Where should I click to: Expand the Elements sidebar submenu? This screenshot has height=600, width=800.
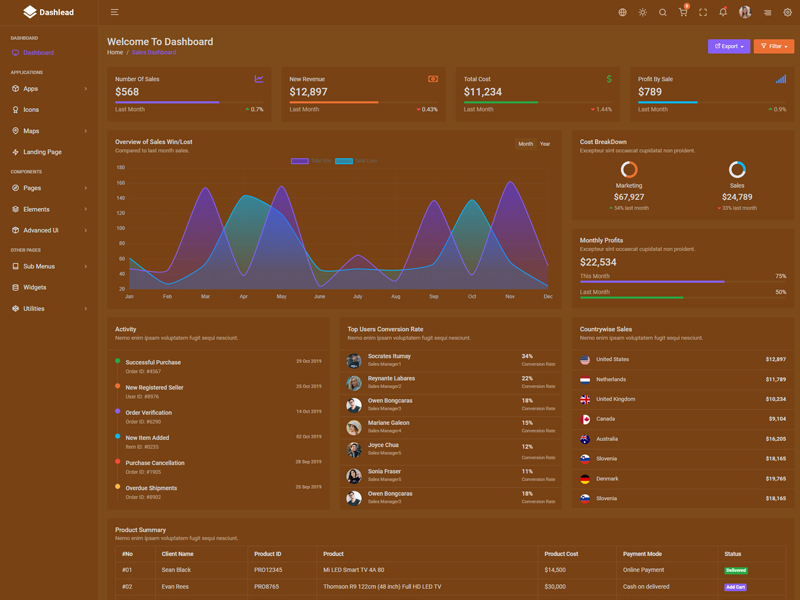tap(49, 210)
